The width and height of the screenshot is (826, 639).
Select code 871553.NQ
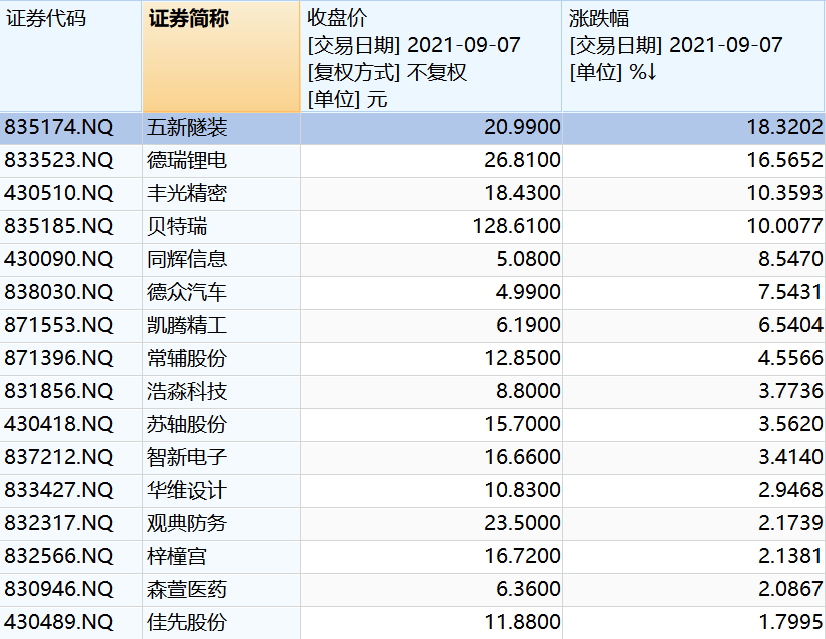coord(58,325)
